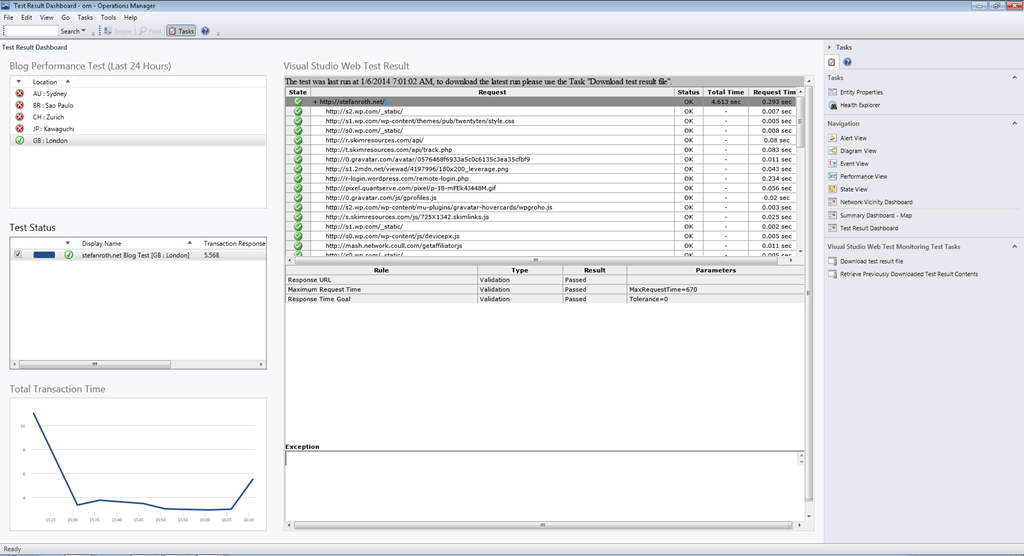
Task: Click Test Status horizontal scrollbar thumb
Action: (x=95, y=364)
